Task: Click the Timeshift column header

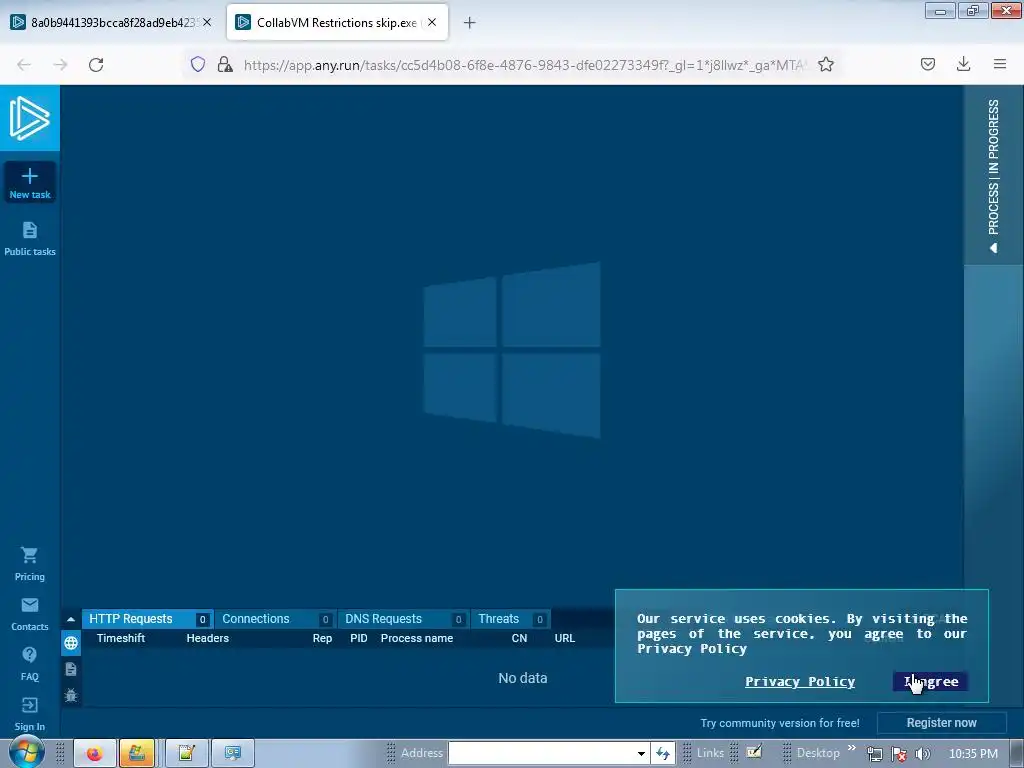Action: [x=121, y=638]
